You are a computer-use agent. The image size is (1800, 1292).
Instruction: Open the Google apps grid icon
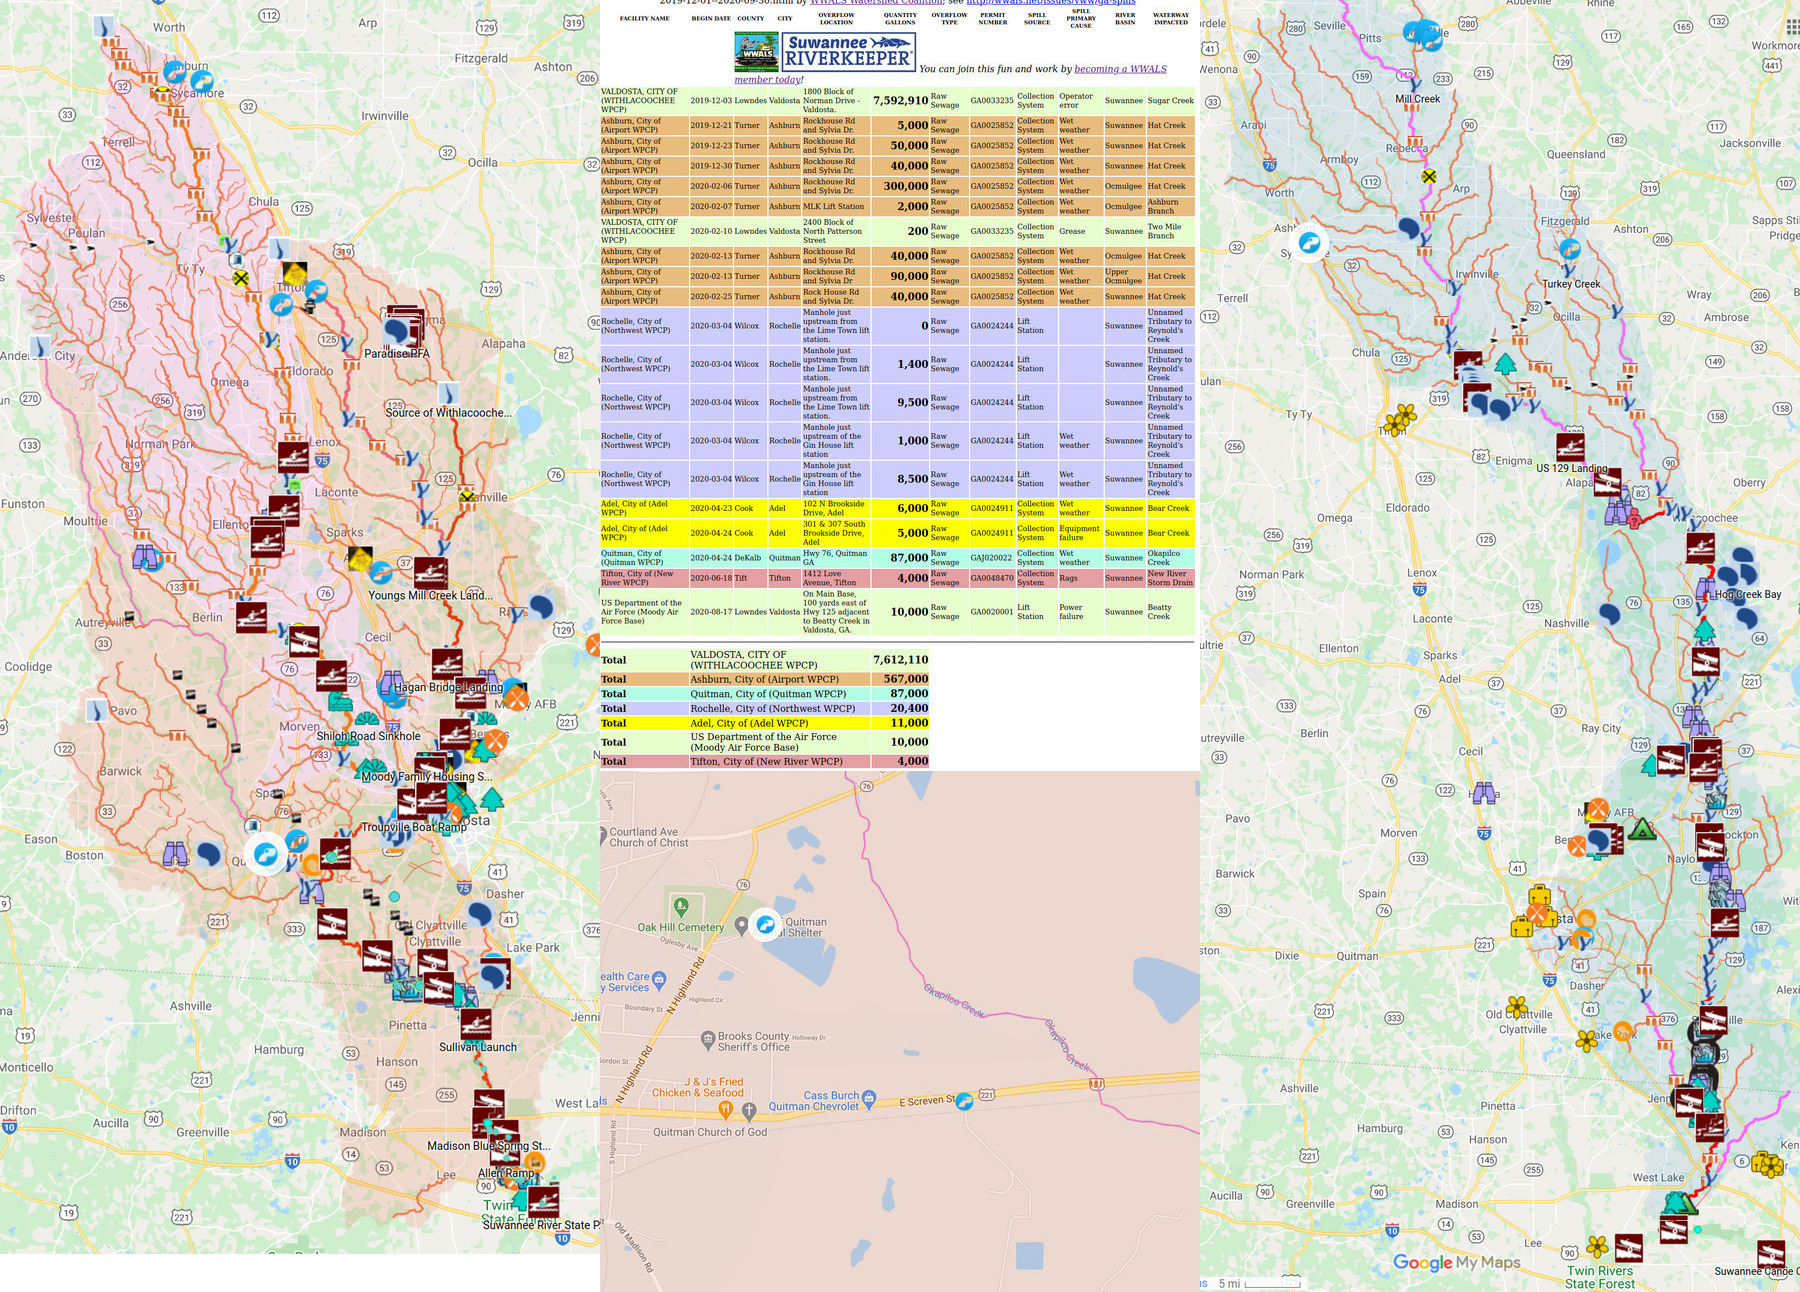(x=1794, y=29)
